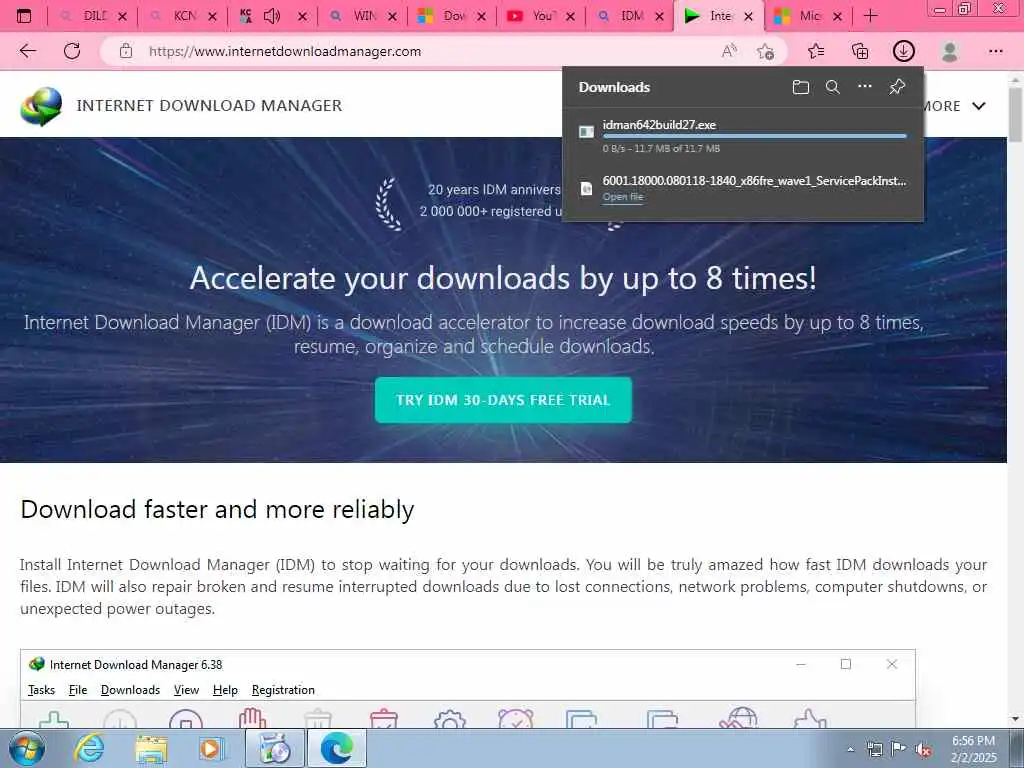The width and height of the screenshot is (1024, 768).
Task: Open Windows Media Player taskbar icon
Action: click(x=211, y=748)
